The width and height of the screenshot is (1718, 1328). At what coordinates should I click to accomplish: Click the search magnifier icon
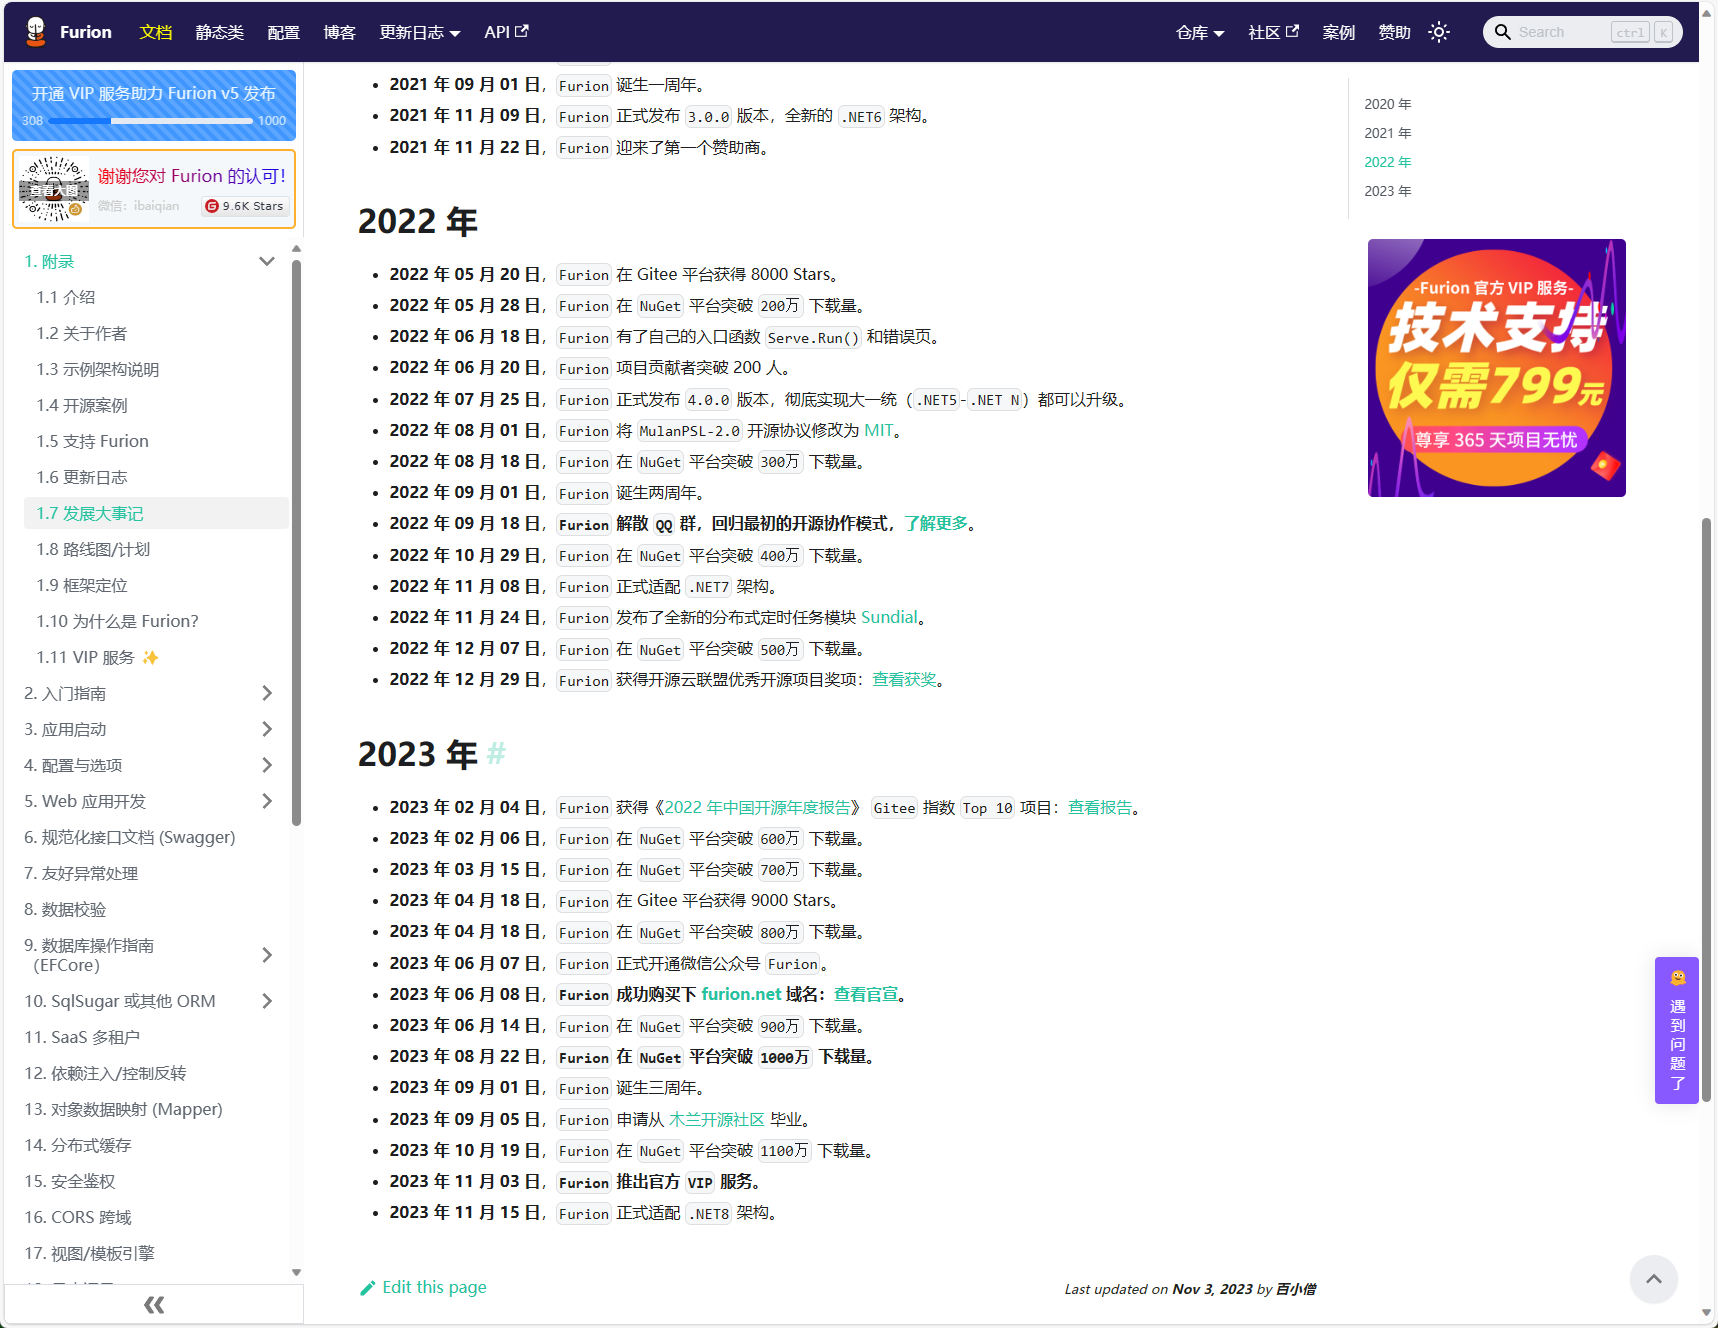coord(1502,32)
